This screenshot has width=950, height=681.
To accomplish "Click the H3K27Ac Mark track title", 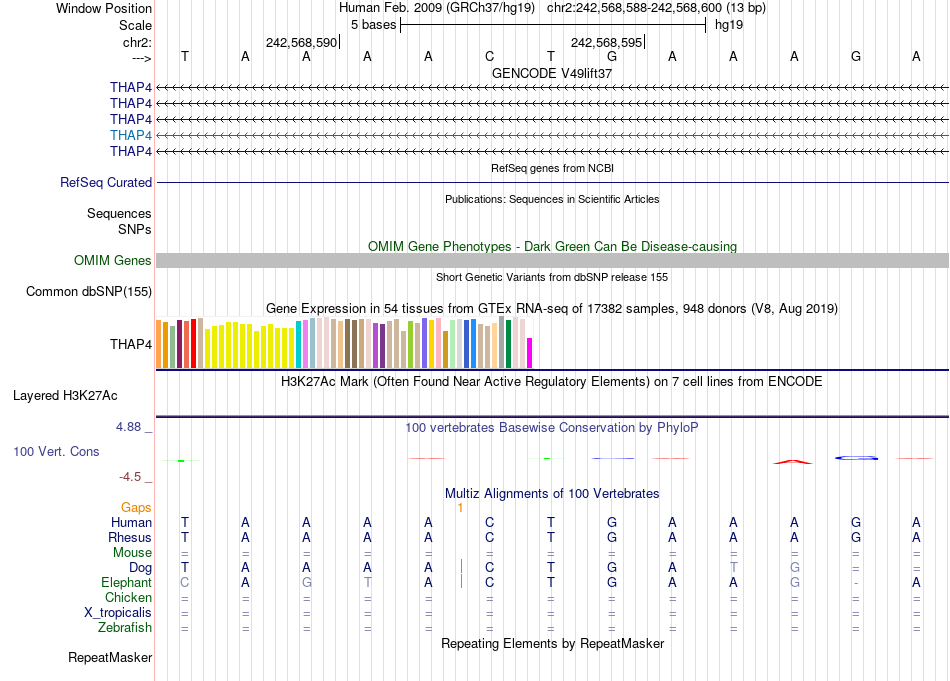I will (x=552, y=382).
